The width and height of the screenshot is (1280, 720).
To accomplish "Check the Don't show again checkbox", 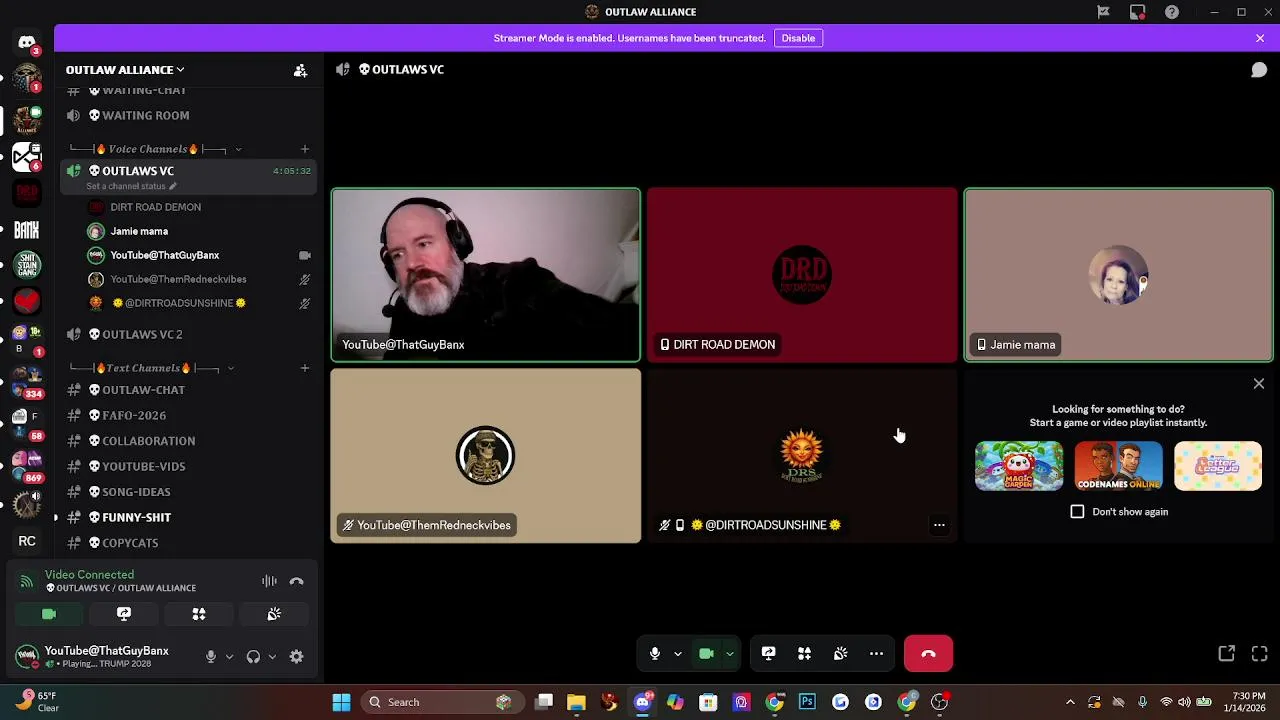I will pyautogui.click(x=1077, y=512).
